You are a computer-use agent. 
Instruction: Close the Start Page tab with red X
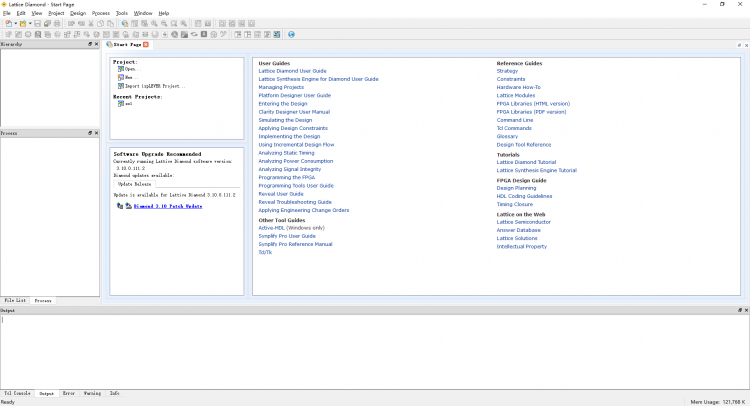pyautogui.click(x=146, y=45)
